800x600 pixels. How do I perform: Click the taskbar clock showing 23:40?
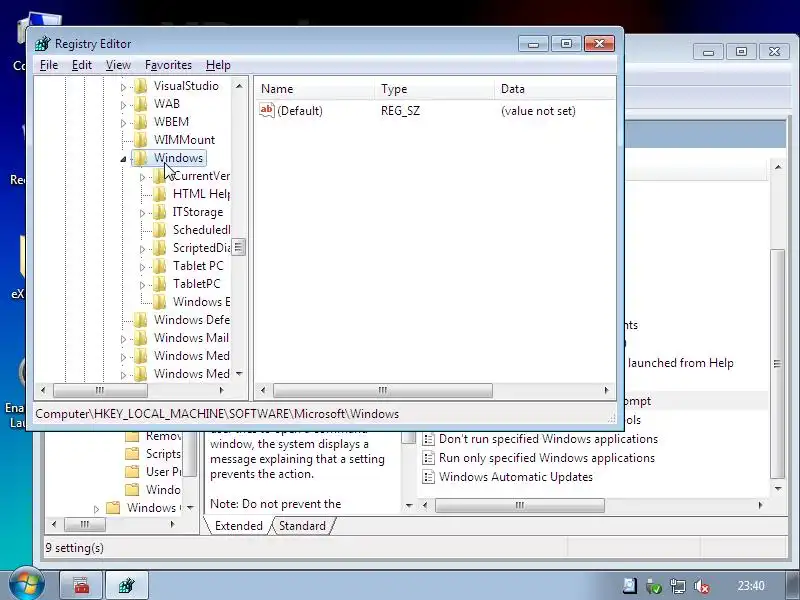point(751,586)
